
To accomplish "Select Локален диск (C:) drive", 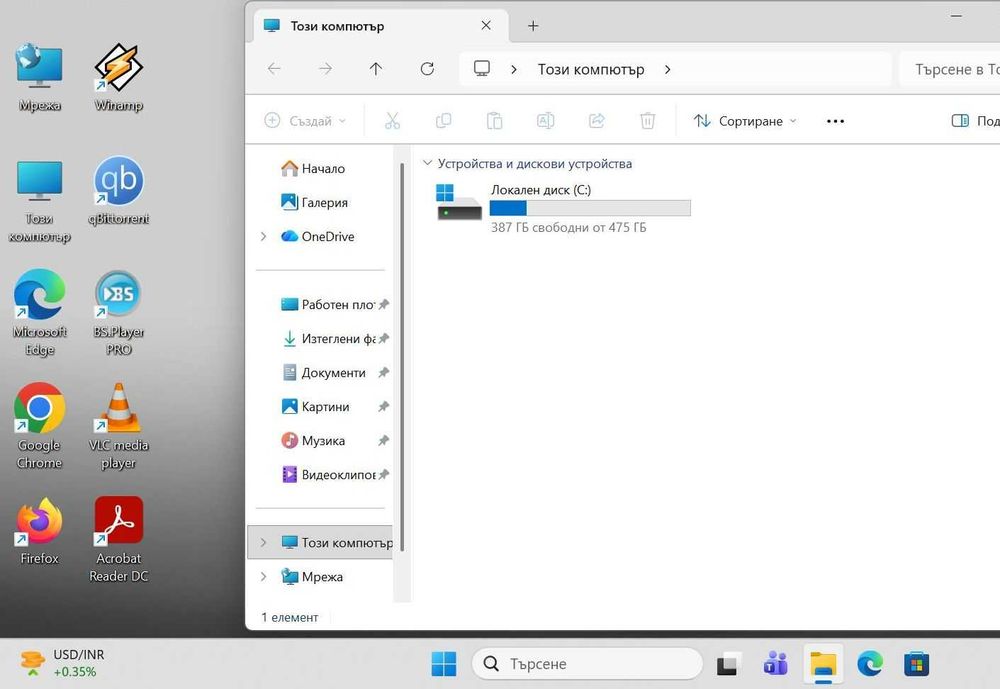I will pos(562,209).
